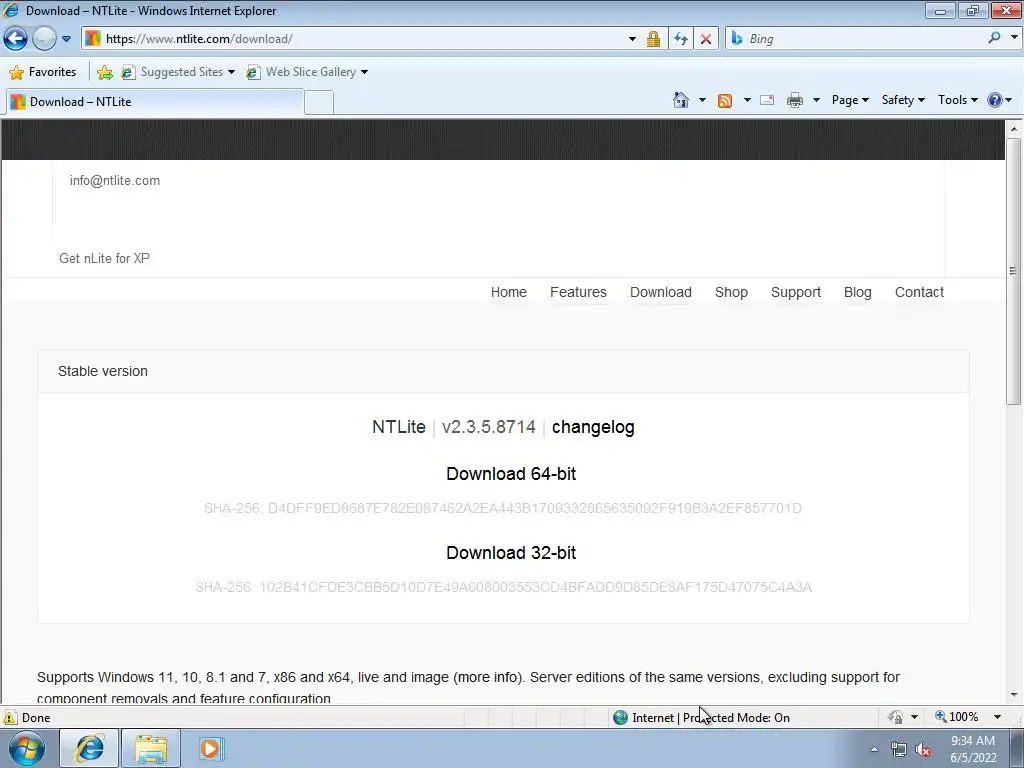This screenshot has width=1024, height=768.
Task: Click Internet Explorer taskbar icon
Action: click(x=89, y=748)
